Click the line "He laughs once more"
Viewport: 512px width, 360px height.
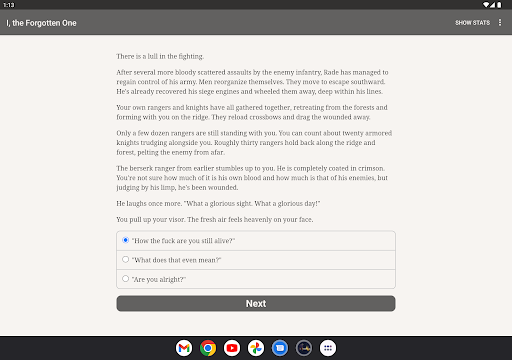218,203
